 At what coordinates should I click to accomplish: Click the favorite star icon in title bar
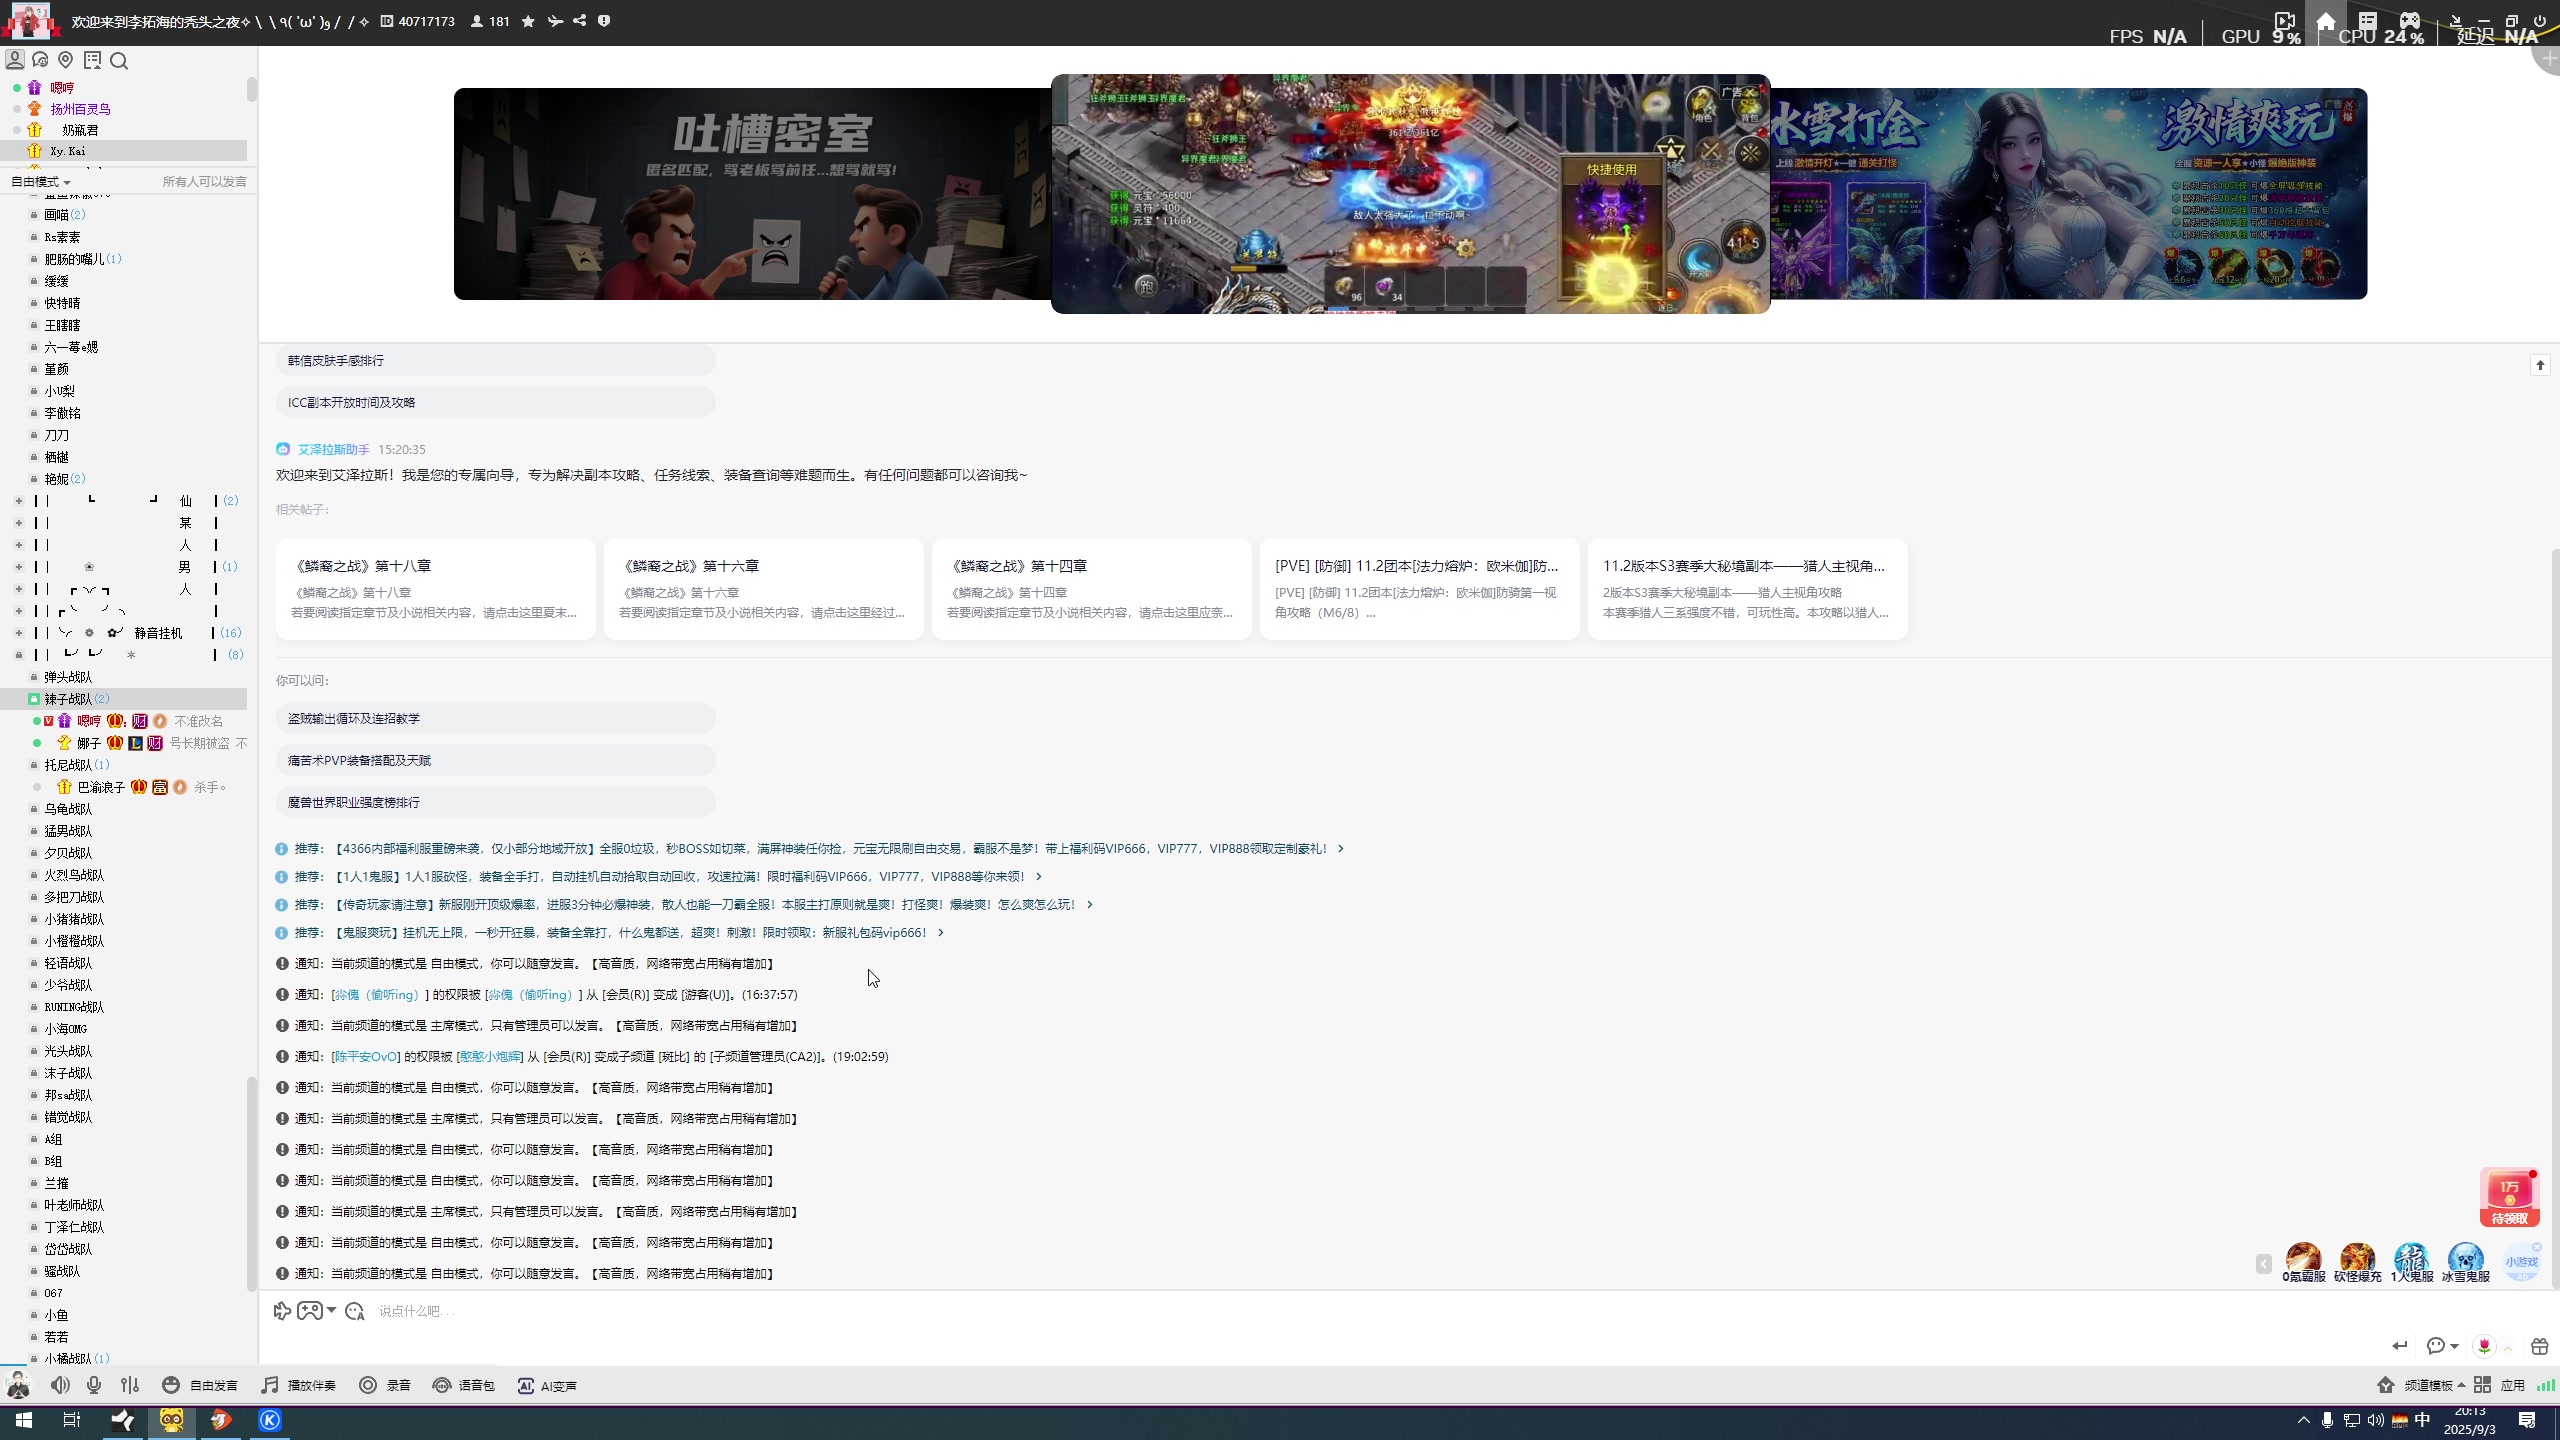[x=528, y=21]
